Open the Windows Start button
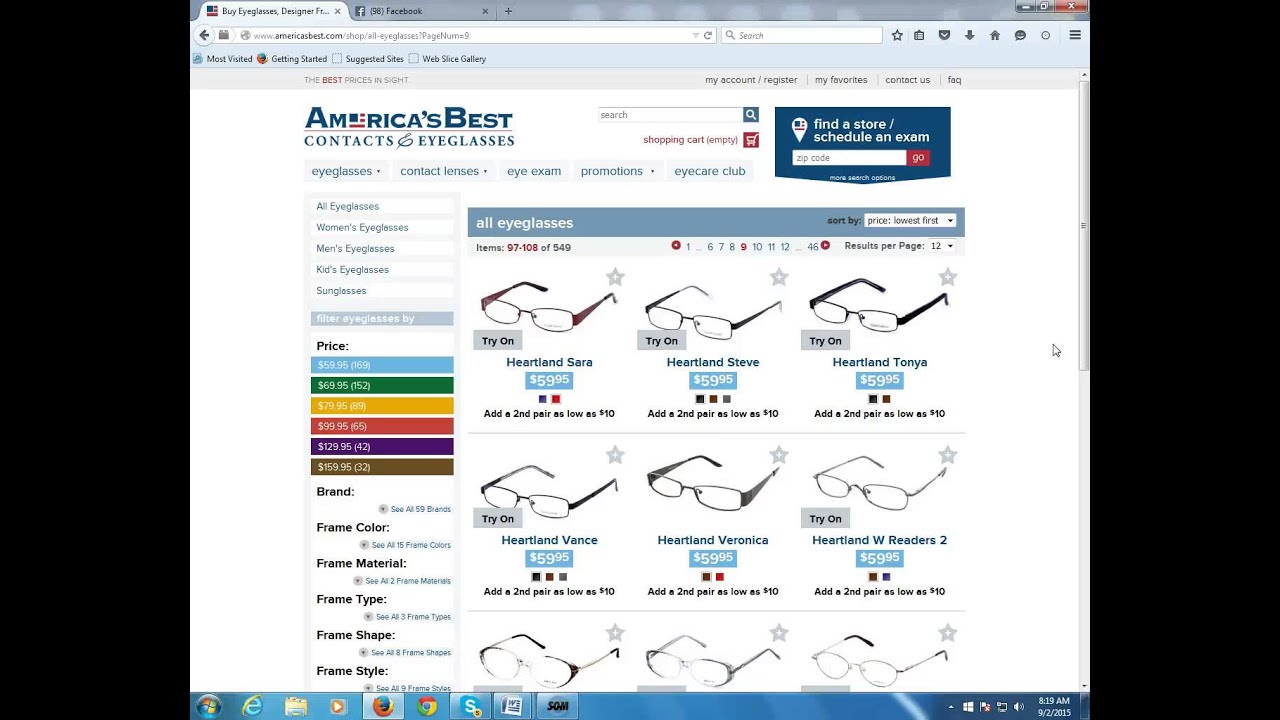 [208, 706]
